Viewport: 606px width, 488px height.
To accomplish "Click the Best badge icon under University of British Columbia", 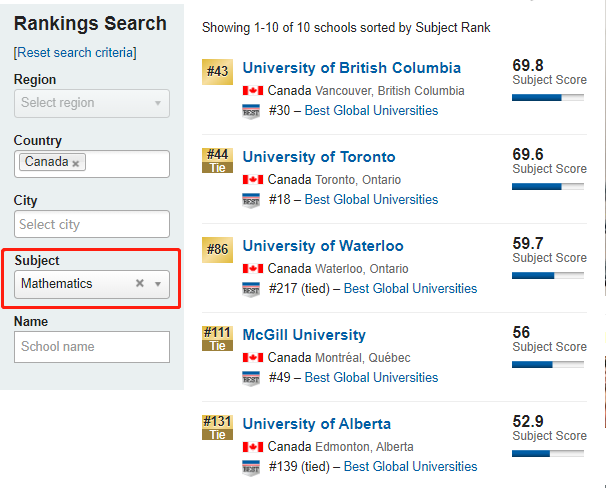I will (252, 111).
